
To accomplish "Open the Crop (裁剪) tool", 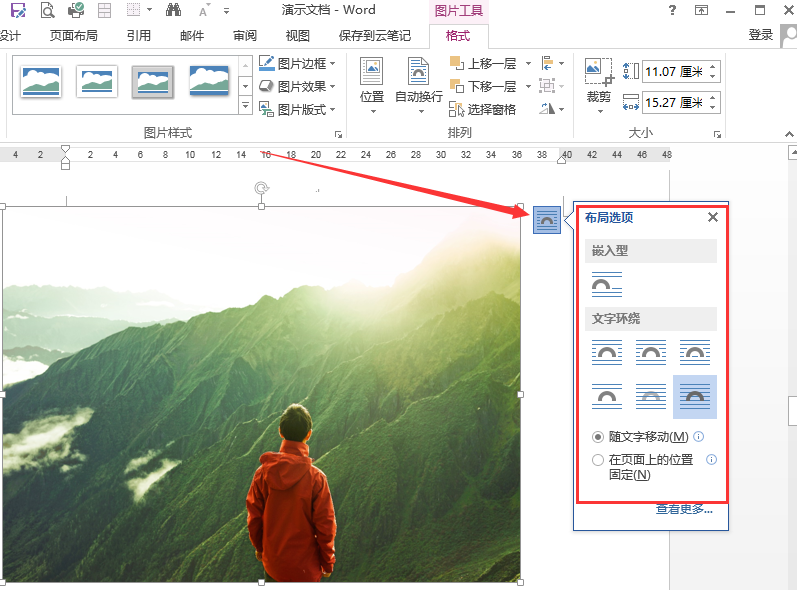I will pos(599,85).
